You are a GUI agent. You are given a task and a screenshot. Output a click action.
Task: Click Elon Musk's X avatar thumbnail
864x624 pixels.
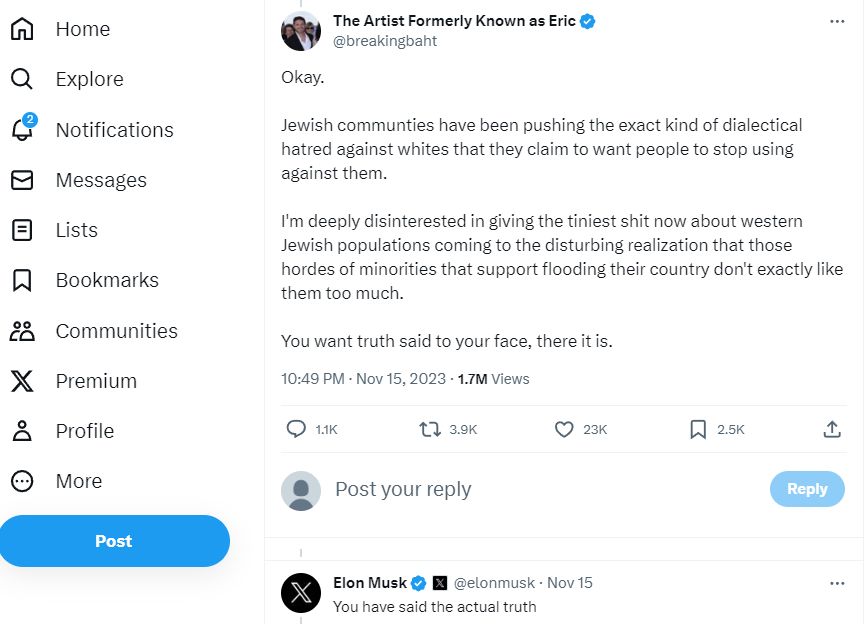[301, 592]
